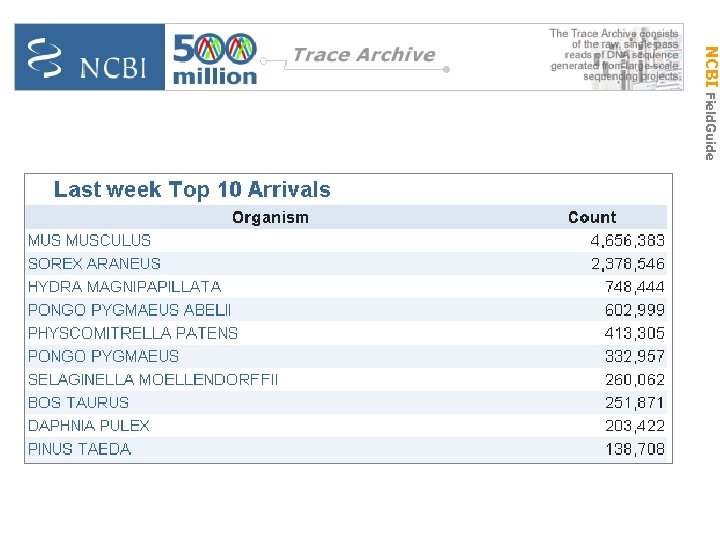
Task: Open PONGO PYGMAEUS ABELII entry
Action: (129, 310)
